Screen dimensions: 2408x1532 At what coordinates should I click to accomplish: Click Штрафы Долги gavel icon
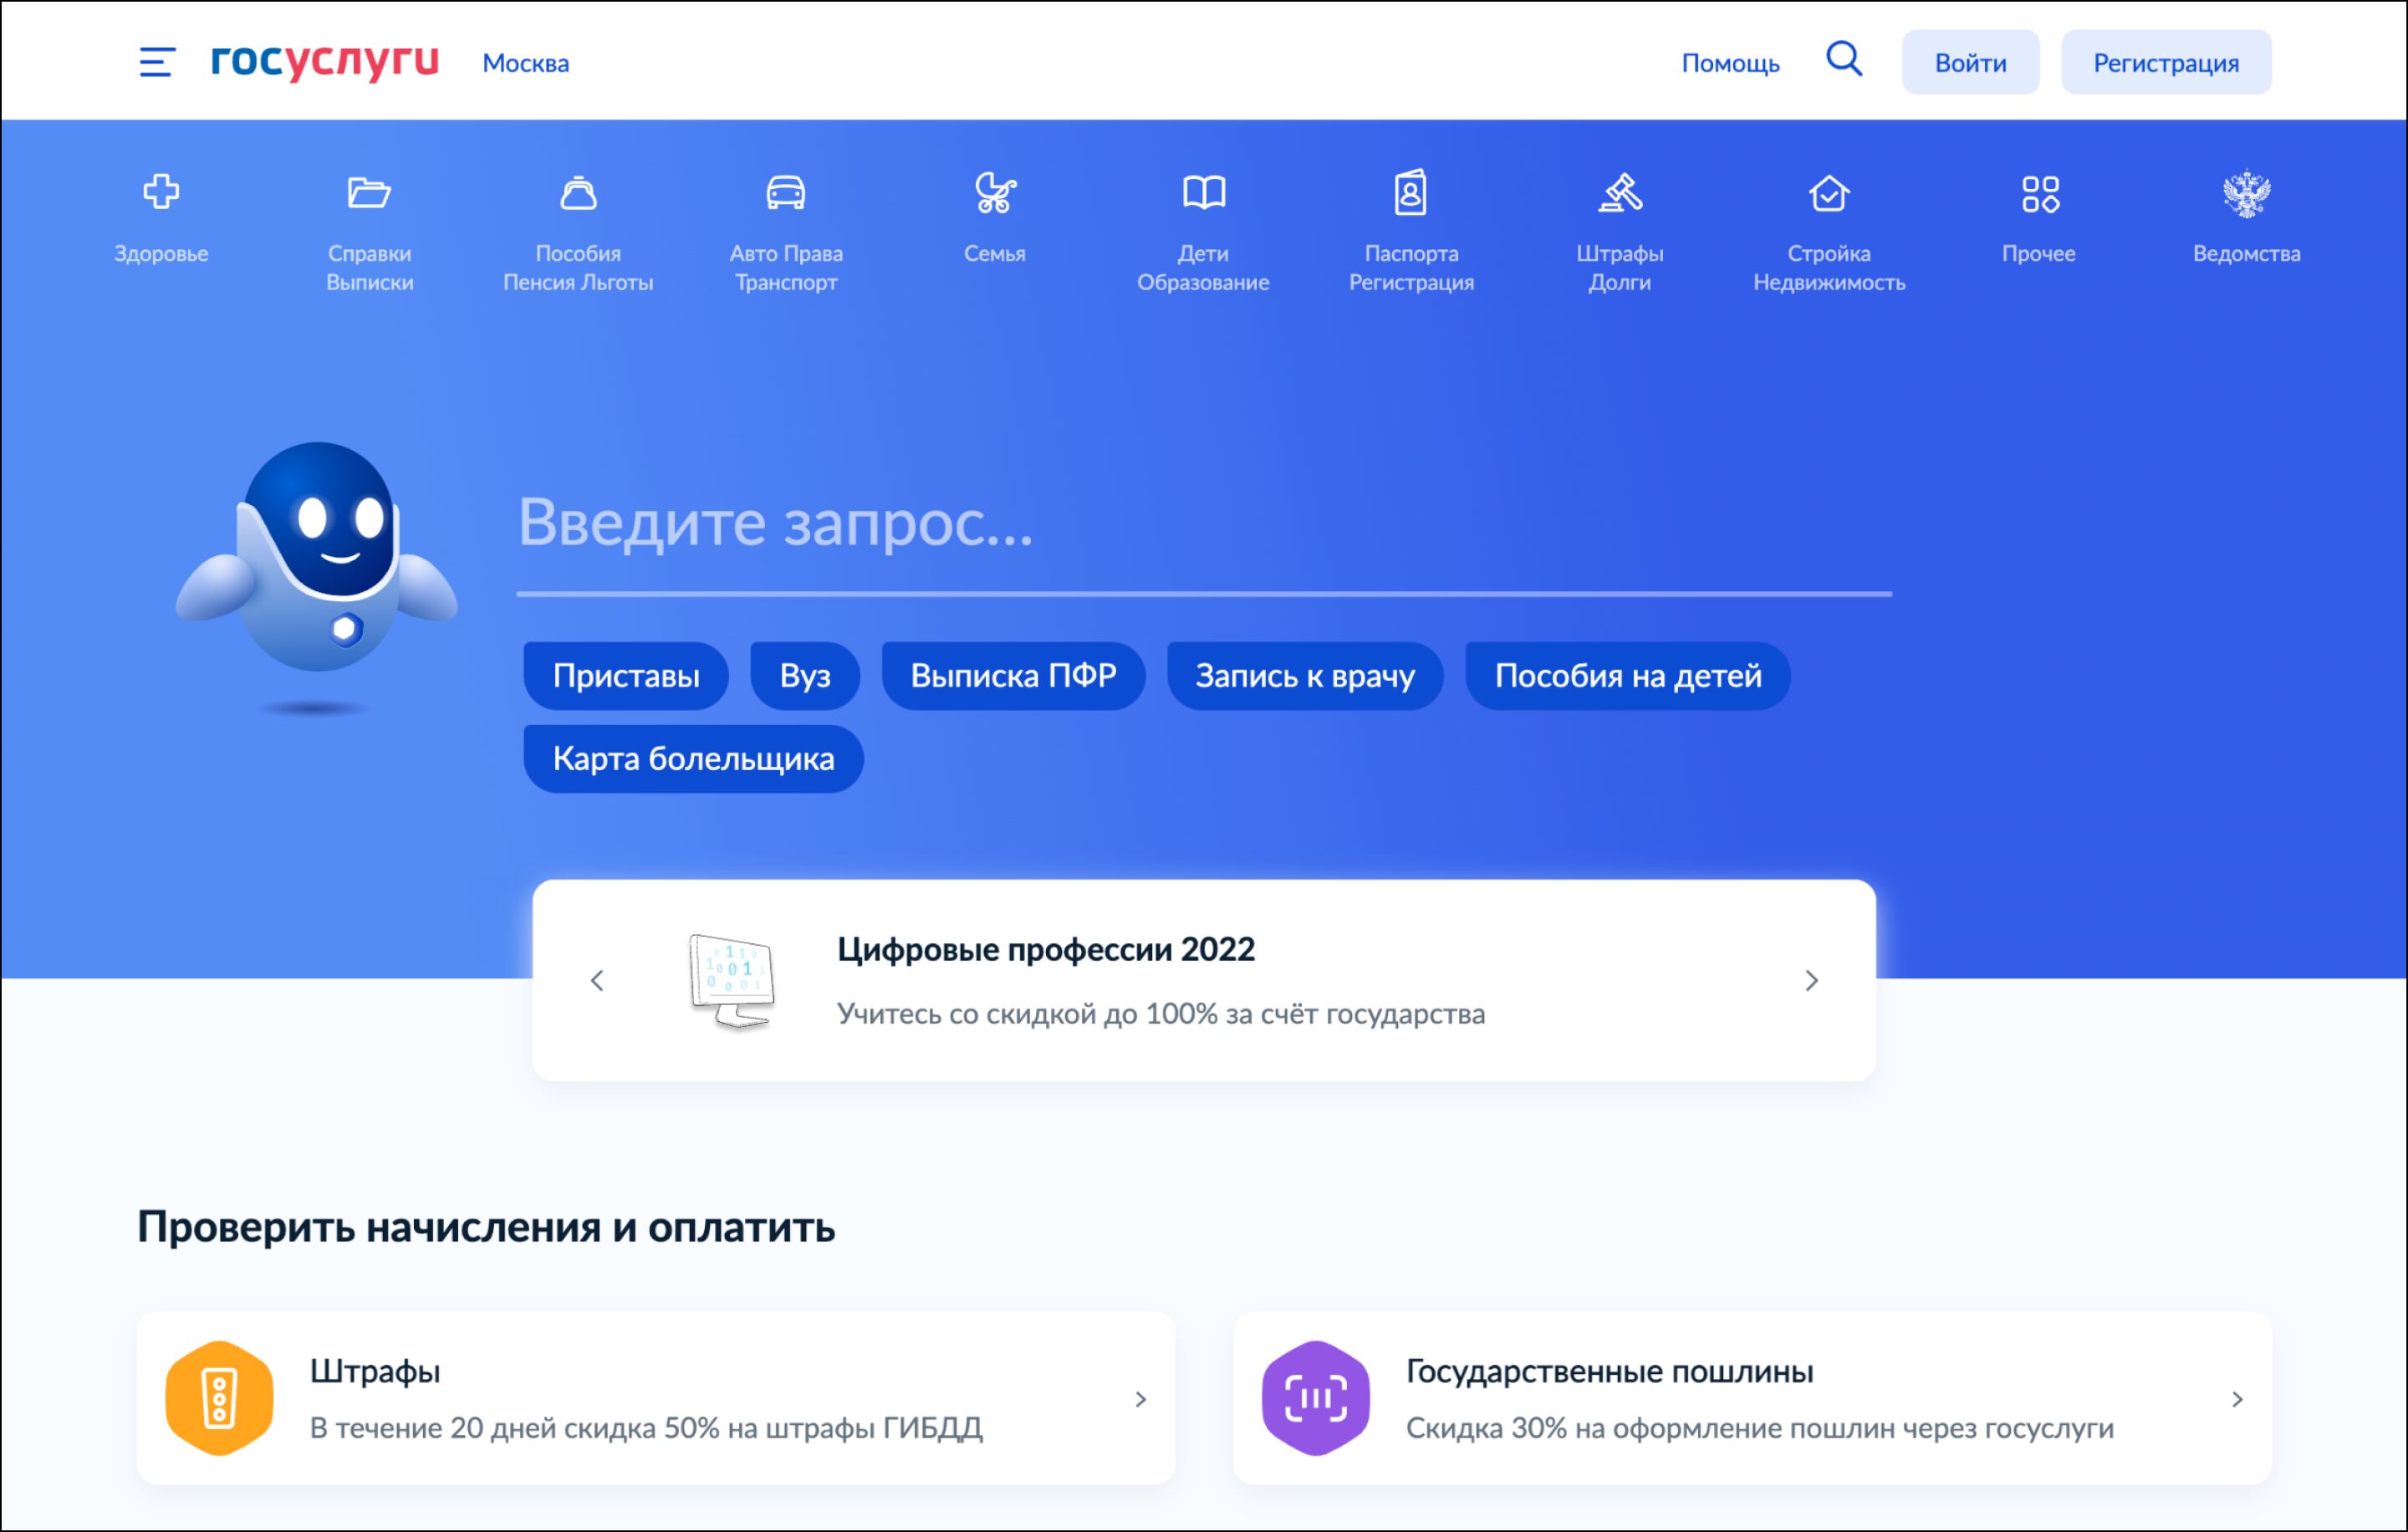tap(1620, 193)
